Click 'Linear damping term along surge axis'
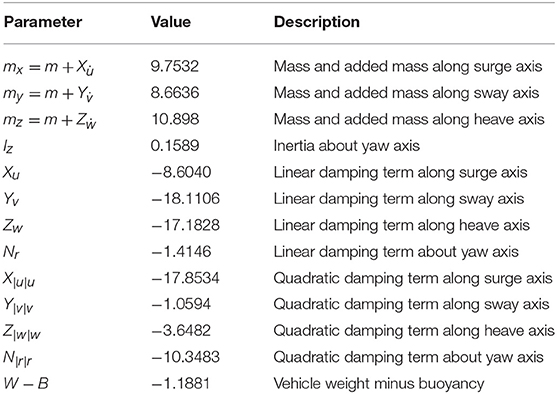Viewport: 557px width, 394px height. tap(400, 173)
